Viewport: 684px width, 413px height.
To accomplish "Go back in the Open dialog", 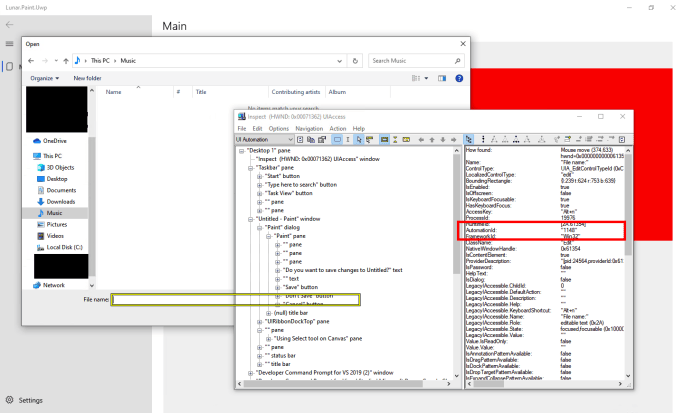I will click(31, 61).
